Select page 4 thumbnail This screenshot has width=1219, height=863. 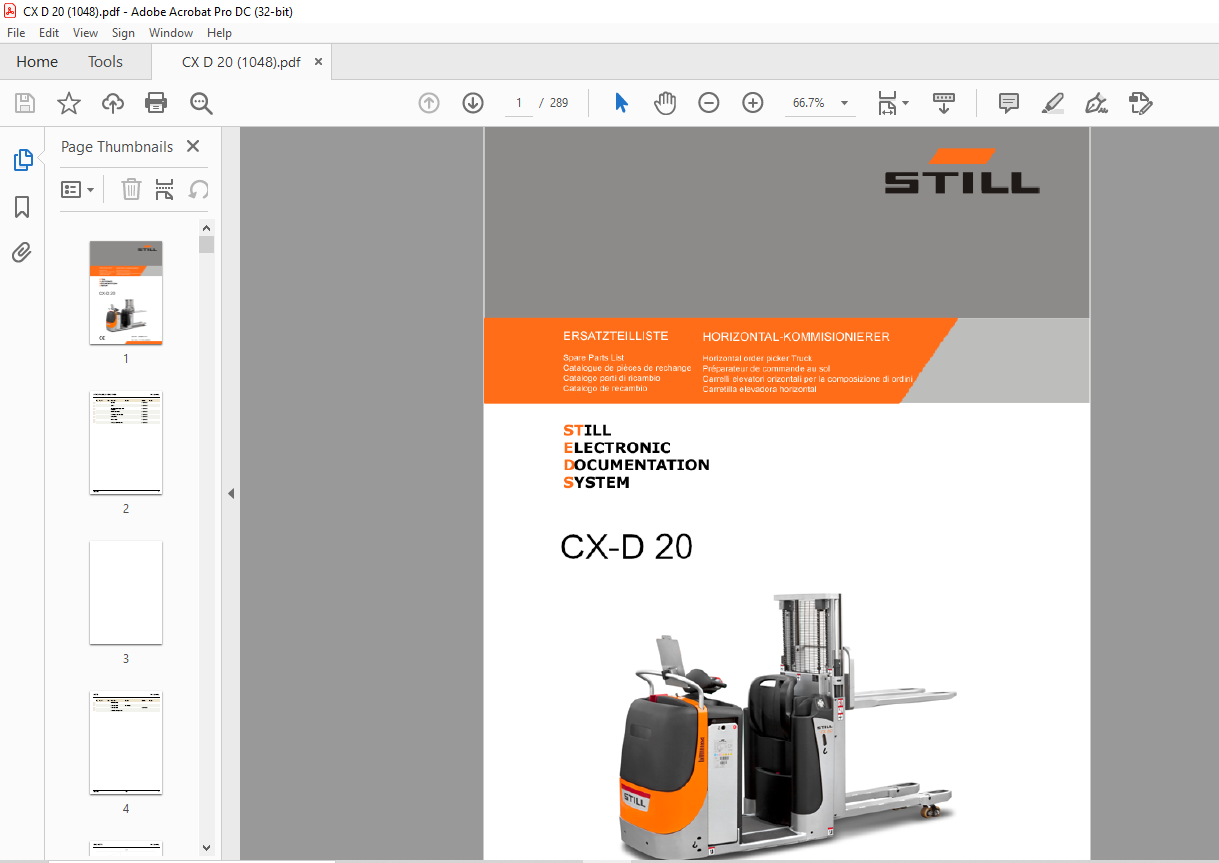126,742
